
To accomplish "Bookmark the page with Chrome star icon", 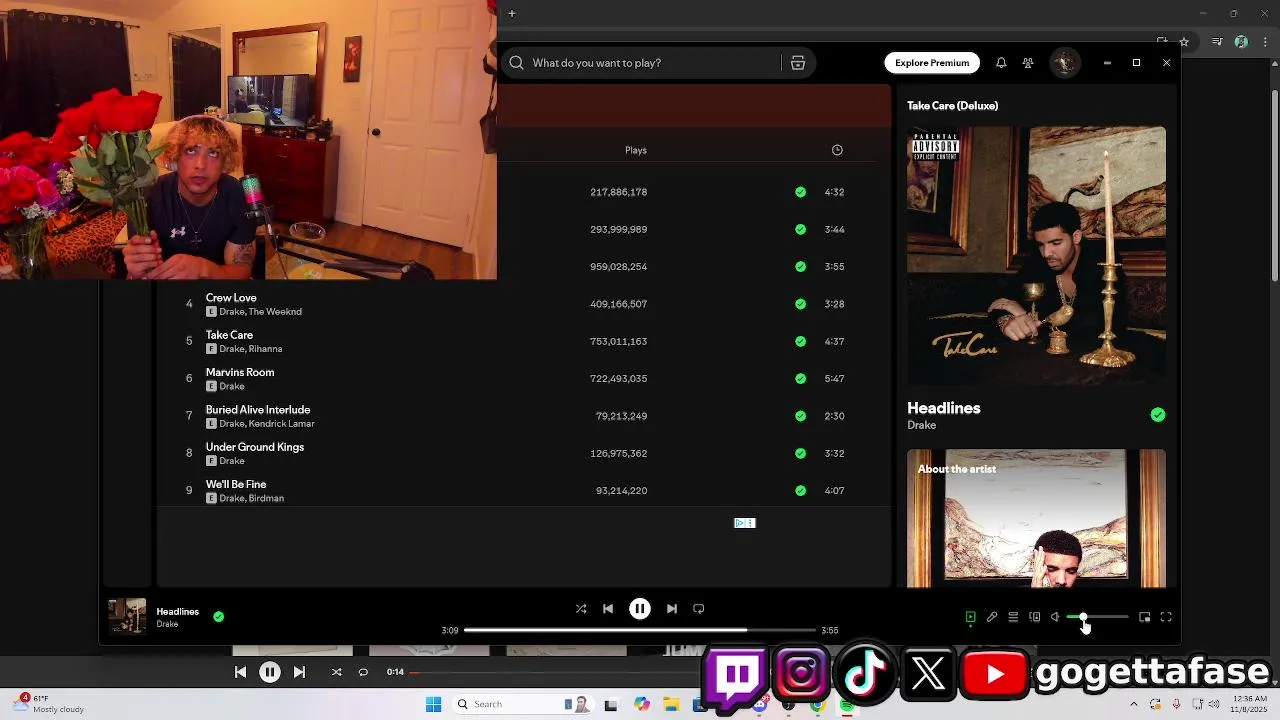I will [x=1184, y=42].
